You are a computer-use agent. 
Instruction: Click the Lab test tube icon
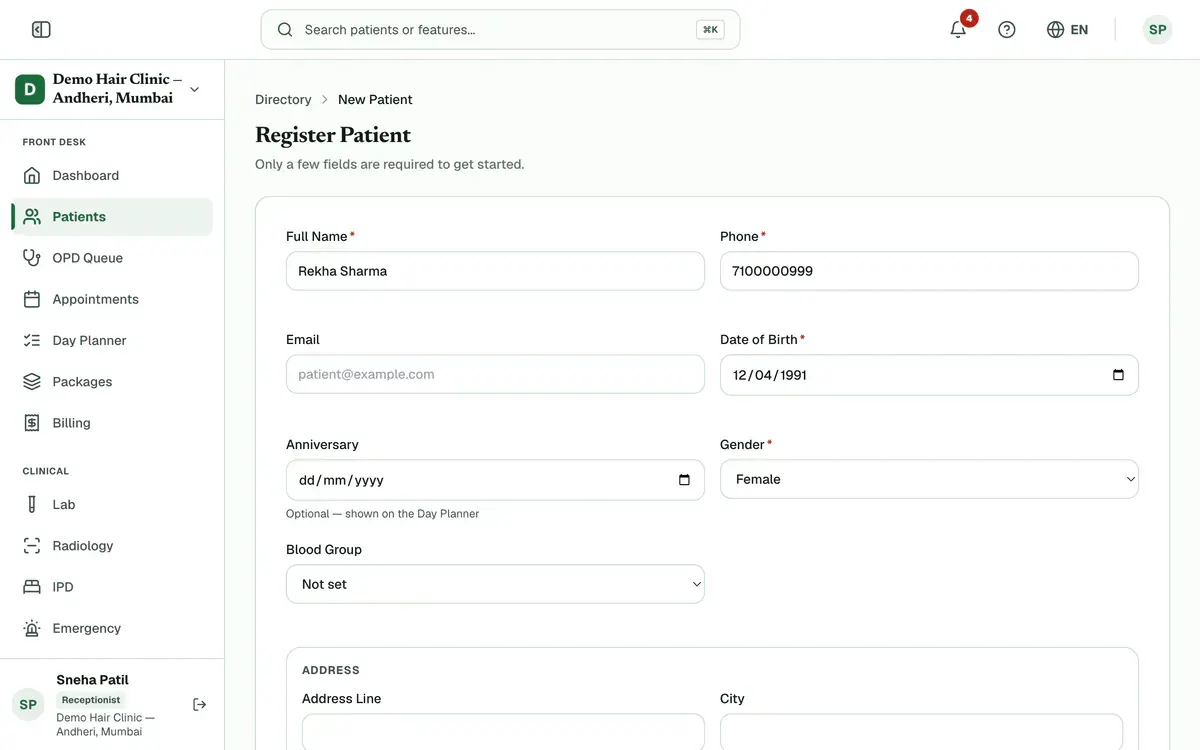(x=32, y=505)
